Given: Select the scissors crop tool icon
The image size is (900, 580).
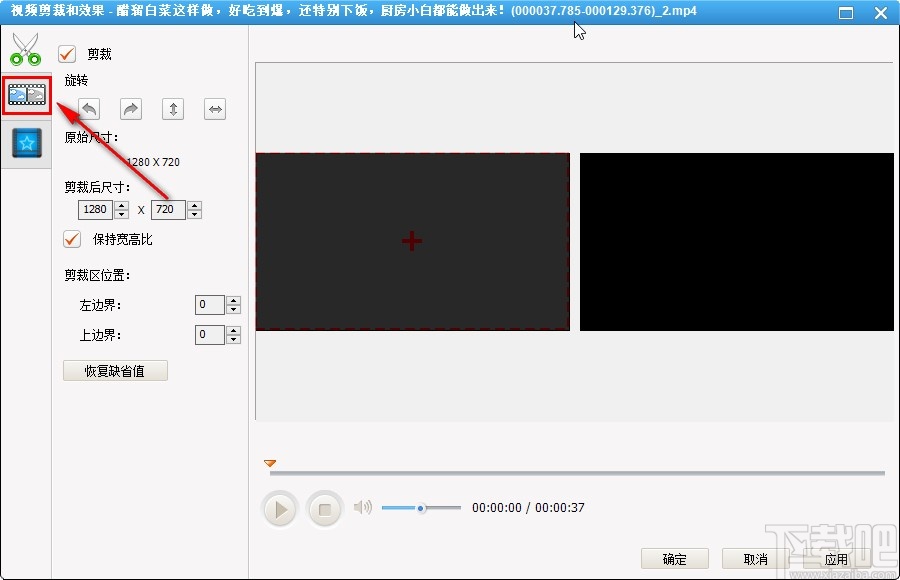Looking at the screenshot, I should coord(24,46).
